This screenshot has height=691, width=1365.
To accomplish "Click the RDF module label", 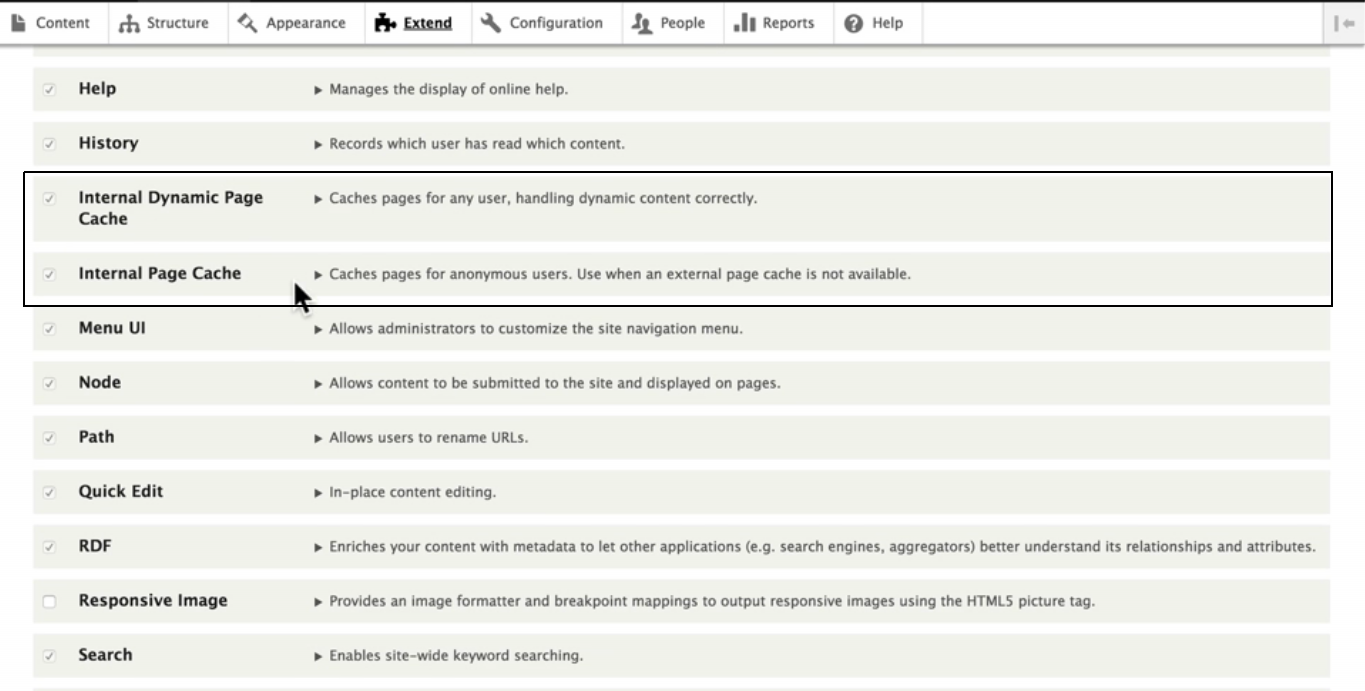I will click(x=95, y=547).
